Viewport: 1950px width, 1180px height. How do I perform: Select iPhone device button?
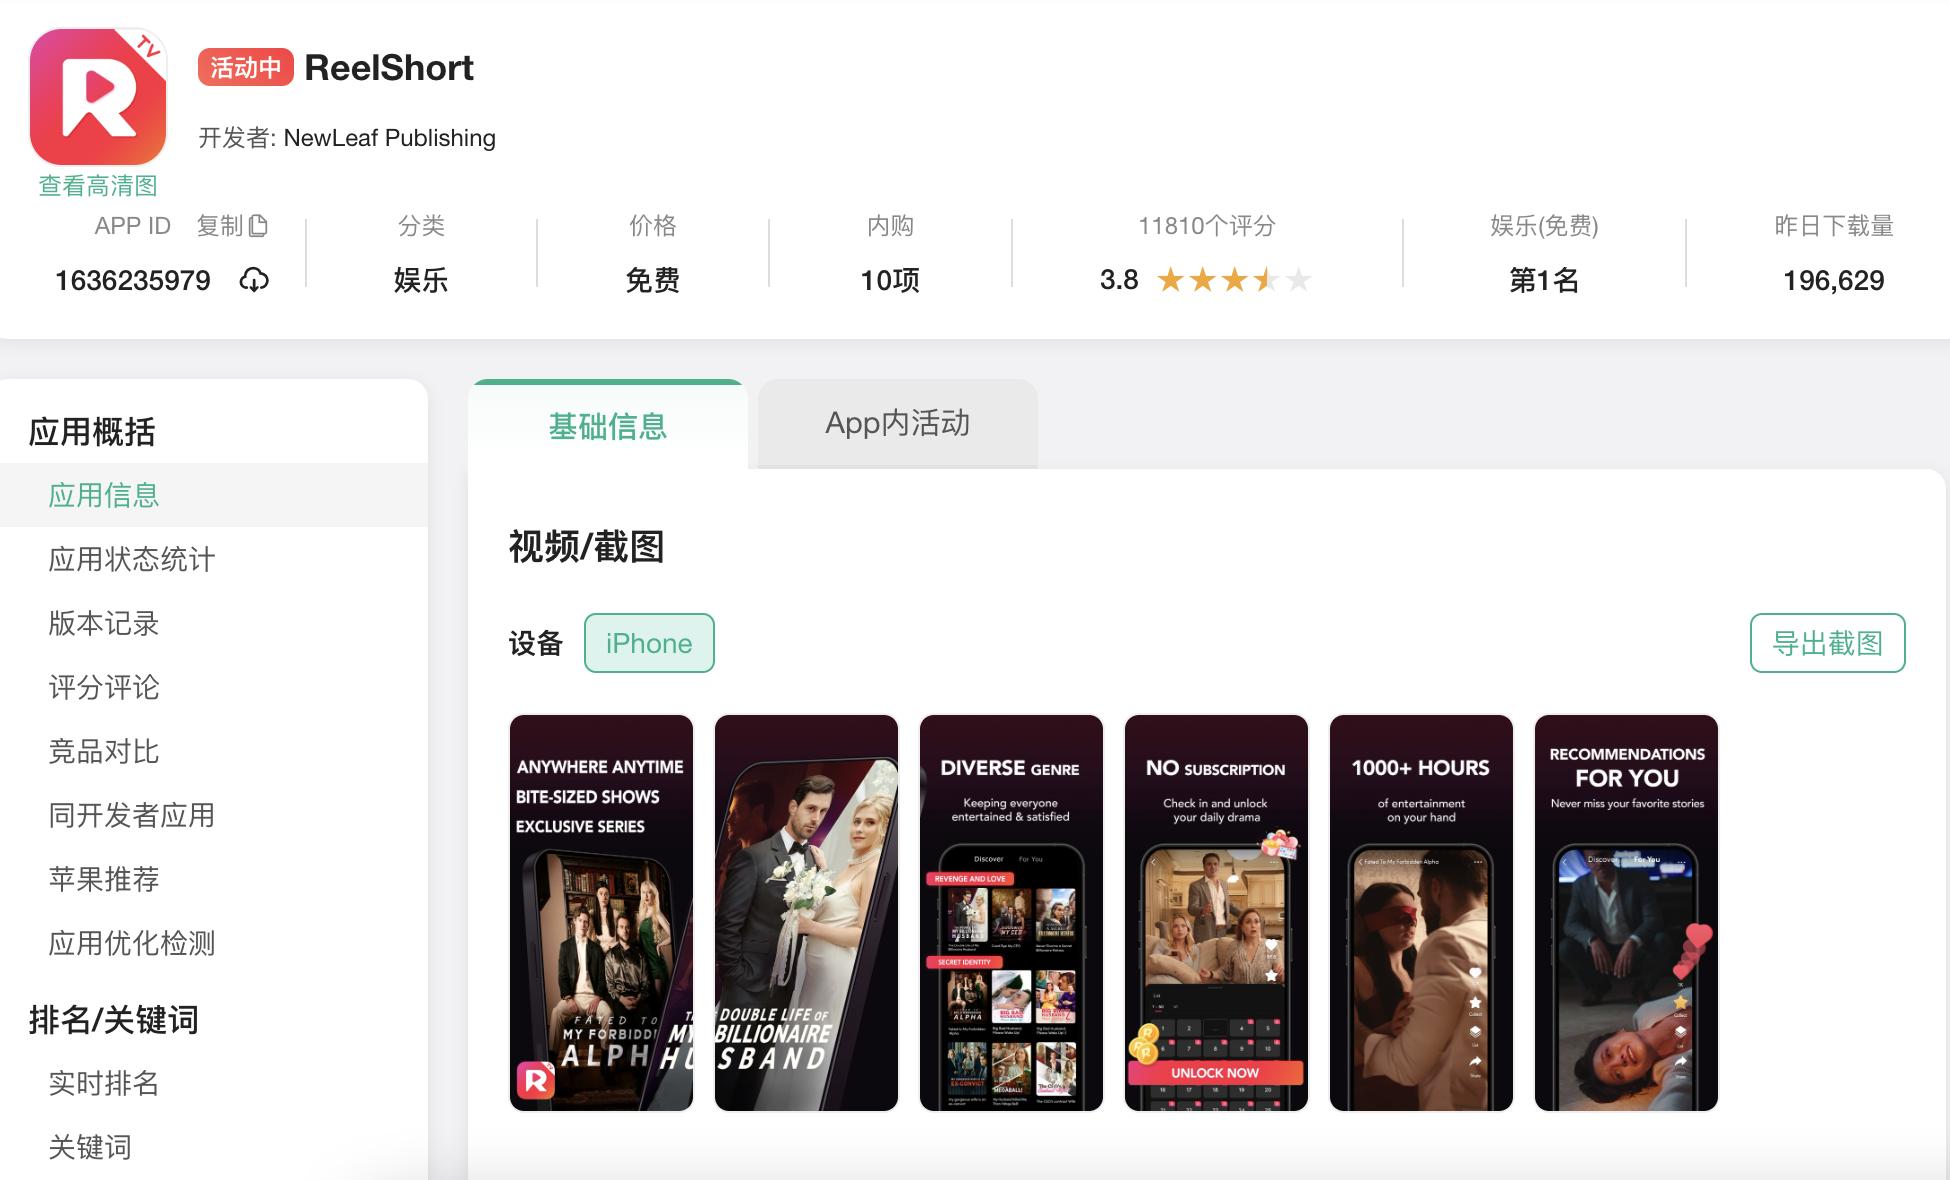pos(649,643)
